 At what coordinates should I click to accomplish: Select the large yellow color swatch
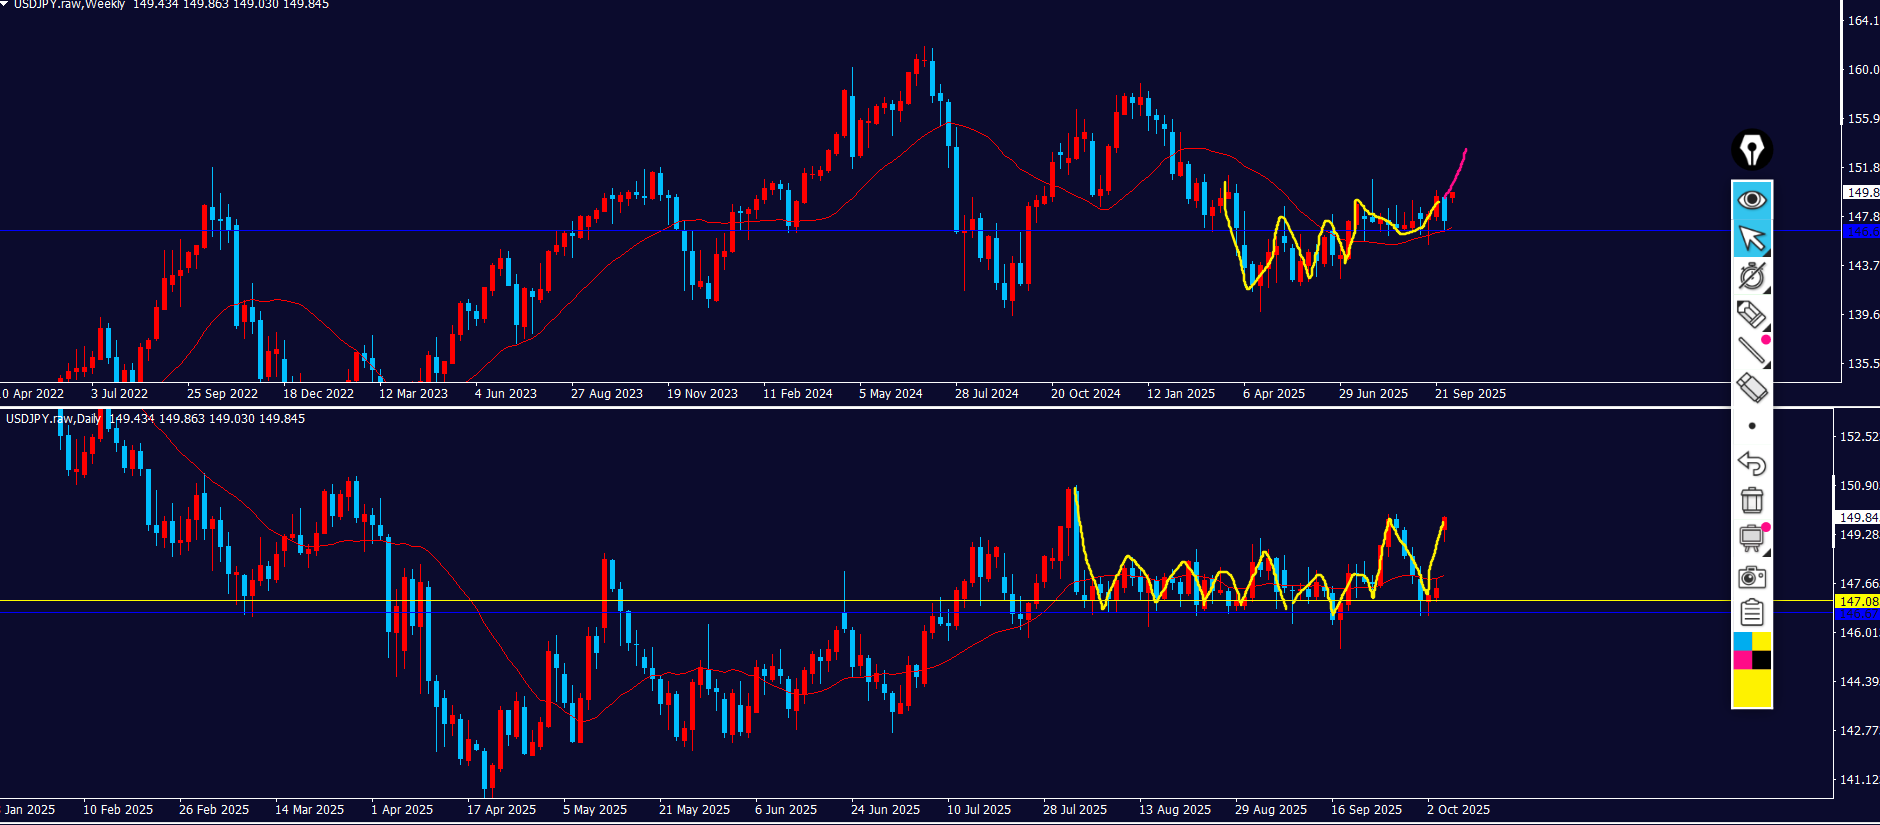pyautogui.click(x=1751, y=689)
